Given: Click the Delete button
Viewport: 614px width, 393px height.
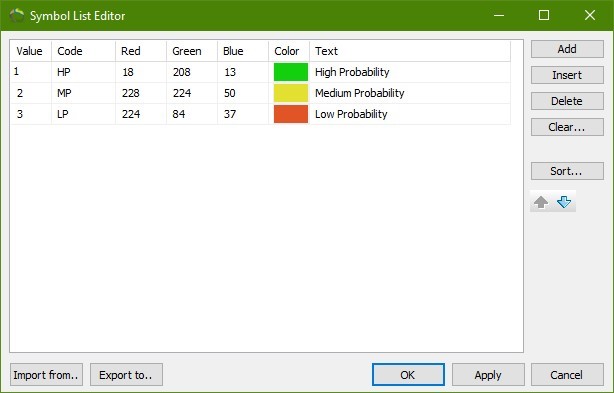Looking at the screenshot, I should [x=567, y=101].
